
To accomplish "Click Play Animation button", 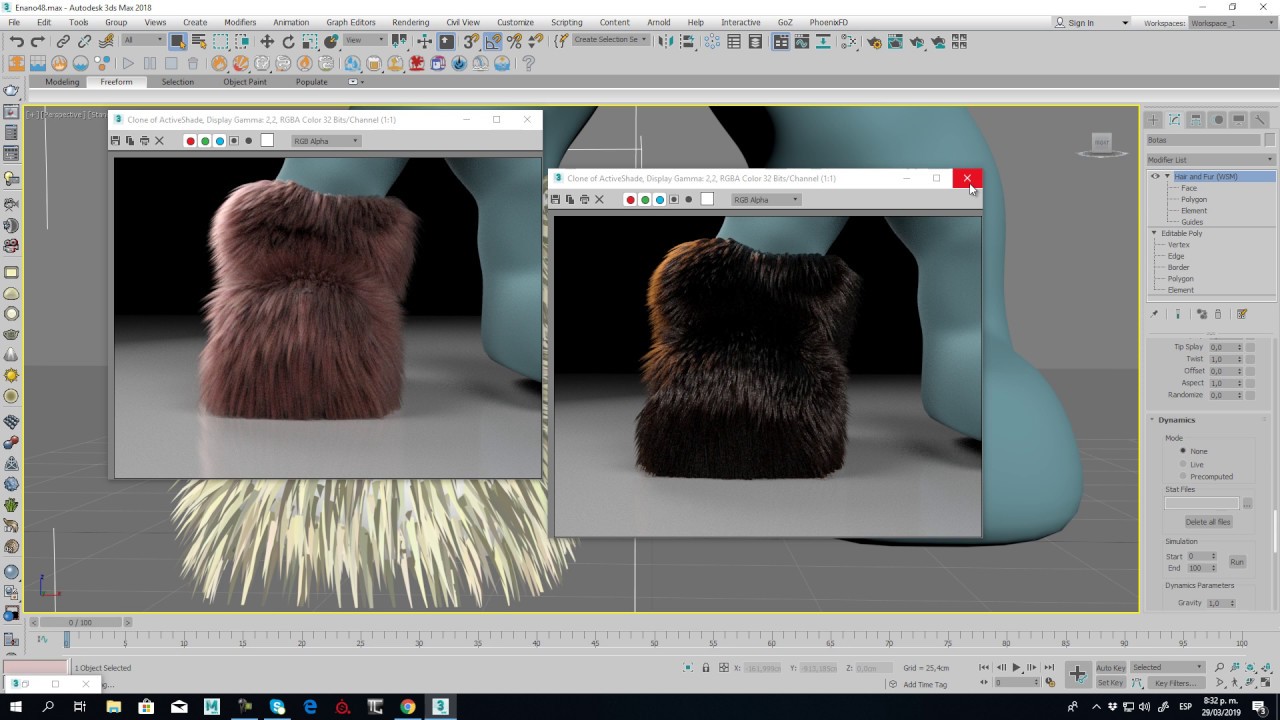I will click(1017, 667).
